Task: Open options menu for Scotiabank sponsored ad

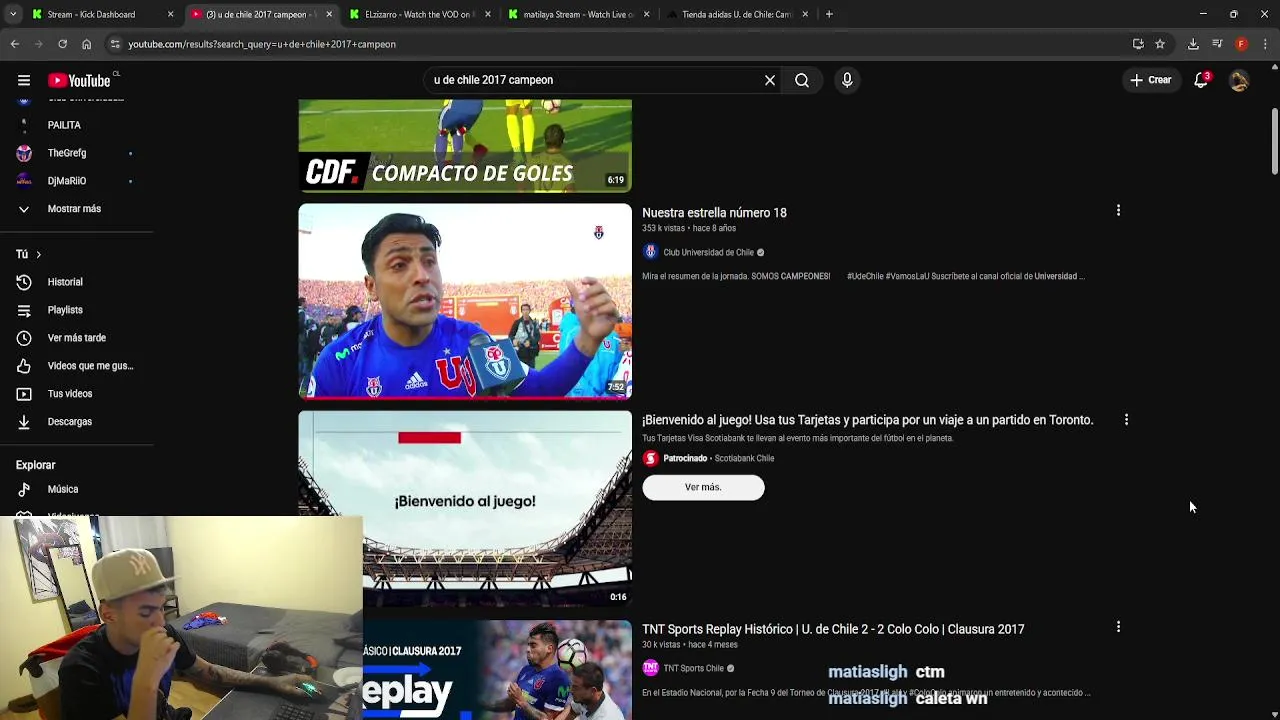Action: [x=1126, y=420]
